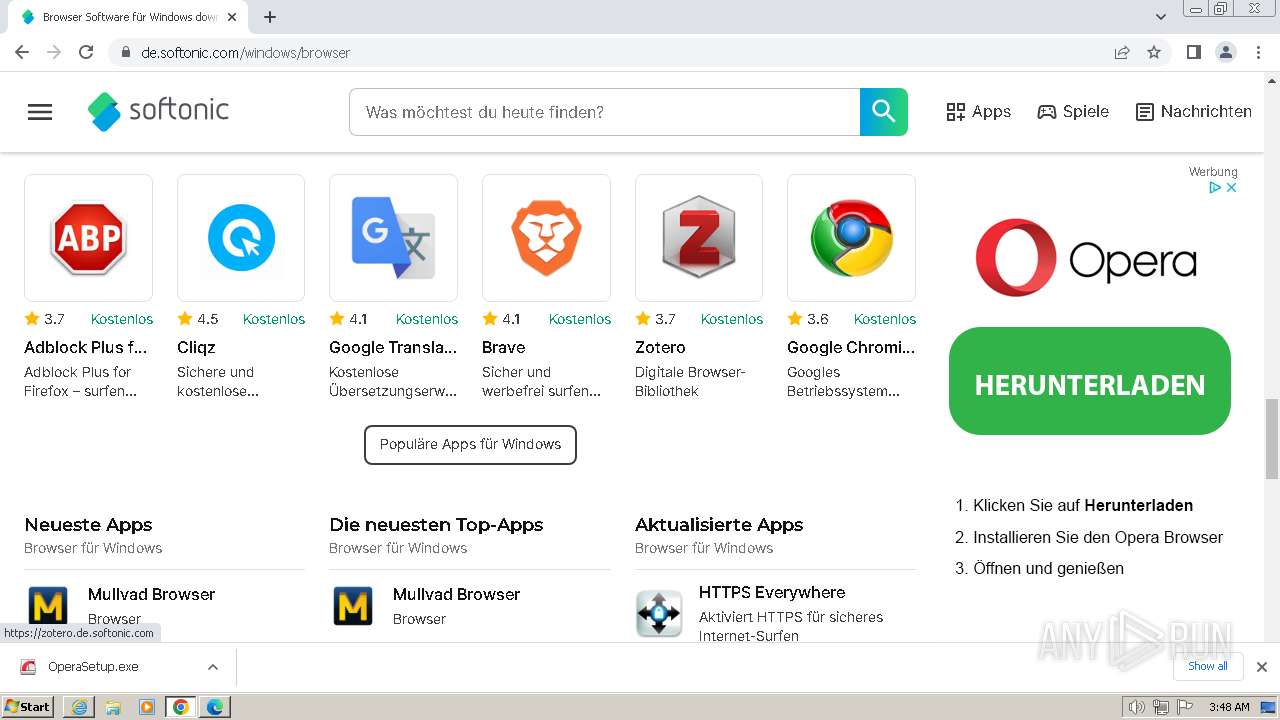Screen dimensions: 1280x720
Task: Open the HTTPS Everywhere icon
Action: tap(659, 613)
